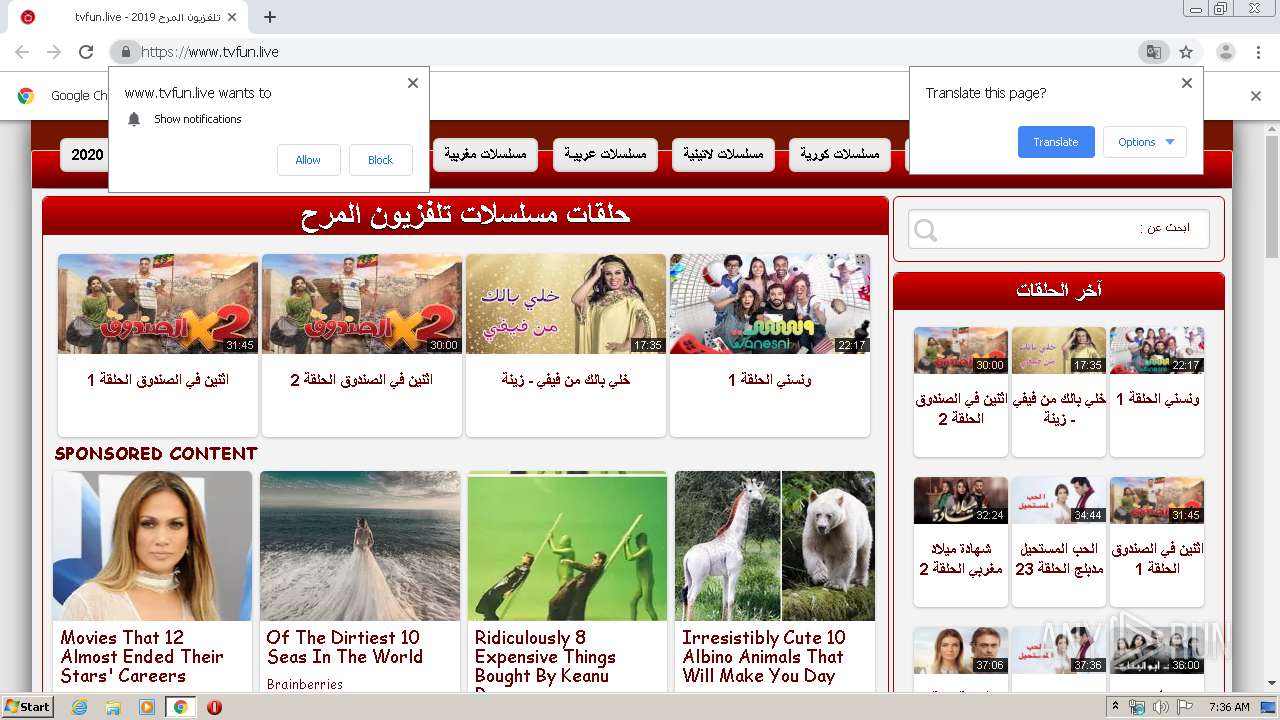
Task: Open link اثنين في الصندوق الحلقة 1 main list
Action: (x=158, y=380)
